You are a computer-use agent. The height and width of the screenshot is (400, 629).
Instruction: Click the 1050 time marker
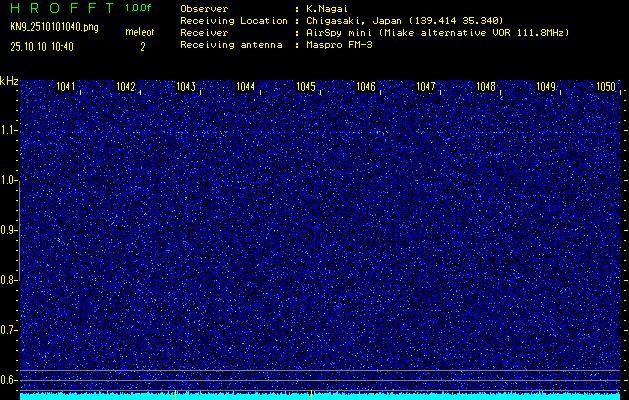tap(606, 87)
